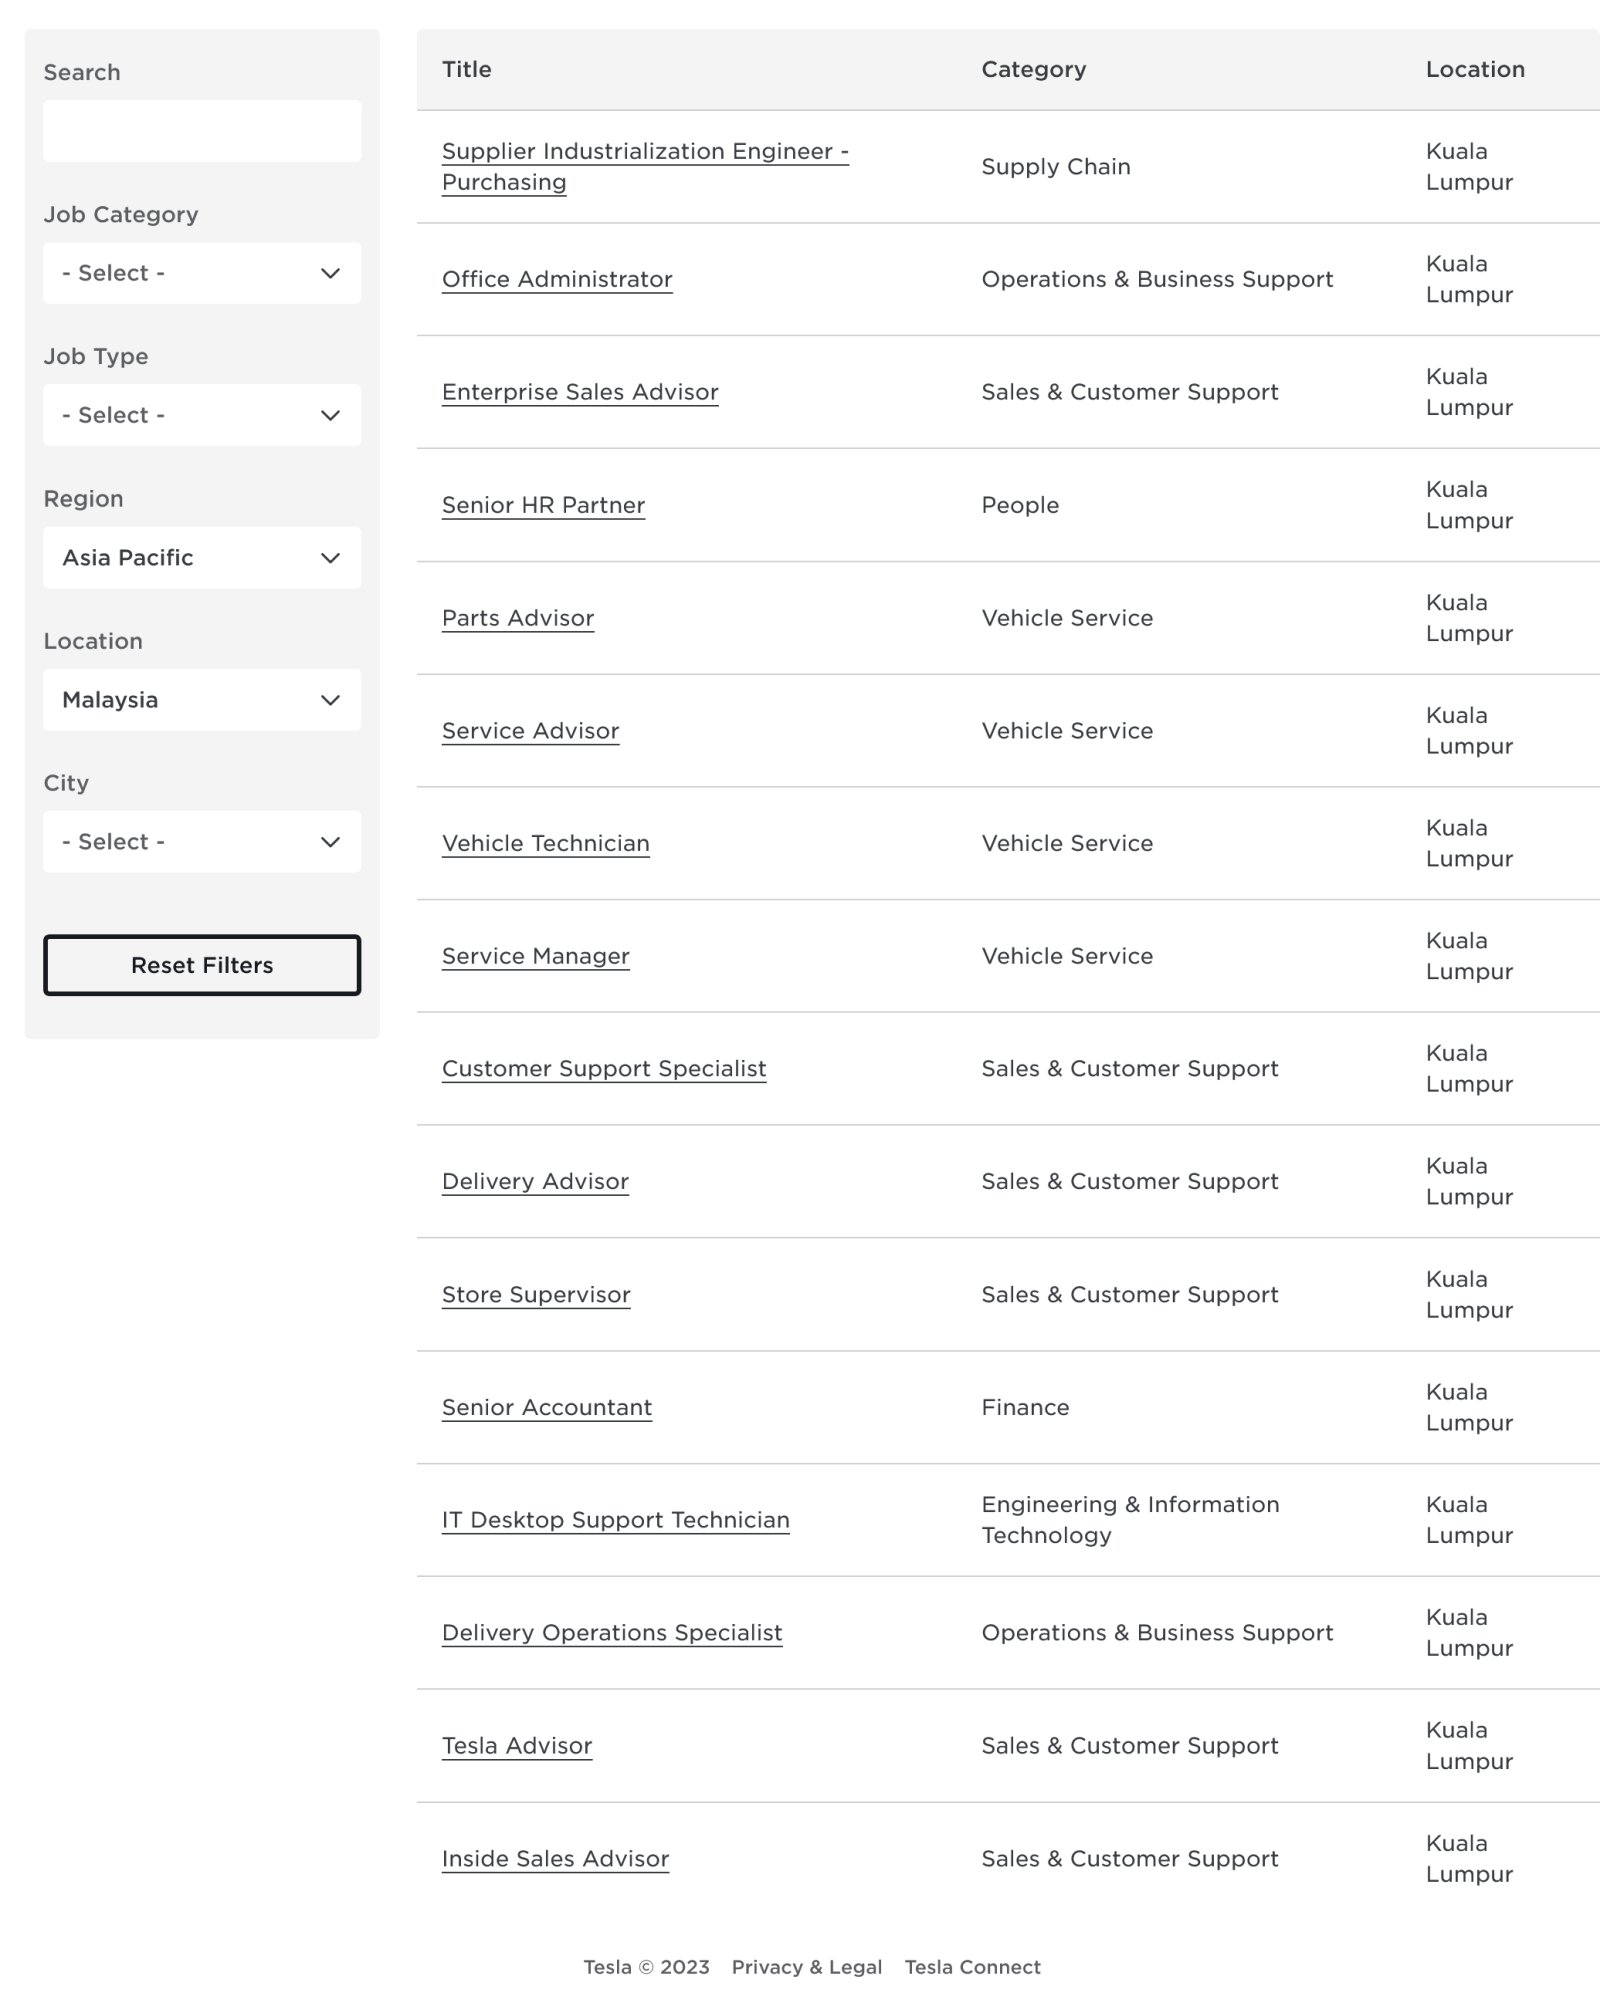This screenshot has height=2000, width=1604.
Task: View the Inside Sales Advisor job
Action: tap(555, 1859)
